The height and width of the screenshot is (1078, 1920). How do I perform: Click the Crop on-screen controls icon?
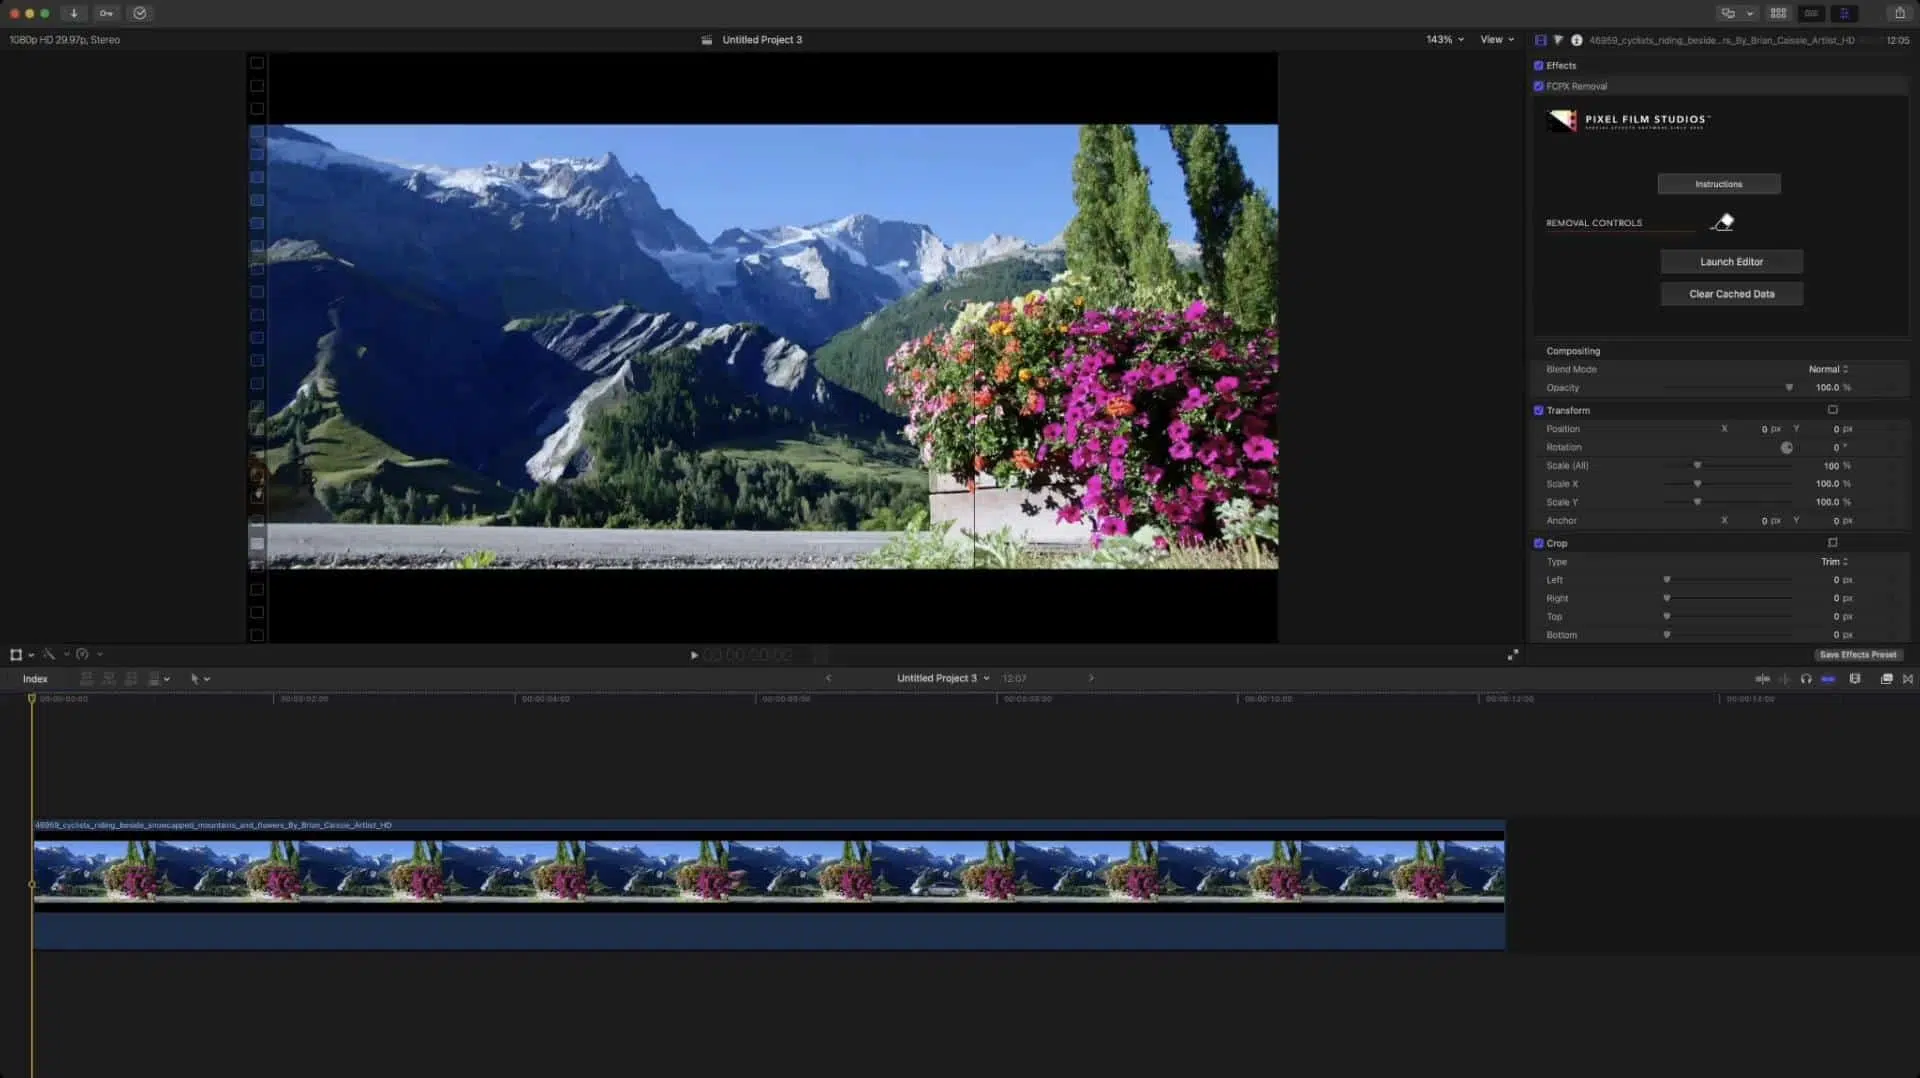(x=1833, y=543)
